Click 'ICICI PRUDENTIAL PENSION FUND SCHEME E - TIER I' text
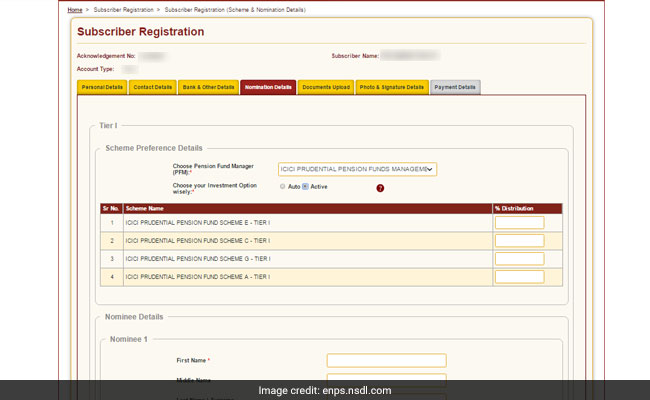Screen dimensions: 650x400 (x=198, y=223)
